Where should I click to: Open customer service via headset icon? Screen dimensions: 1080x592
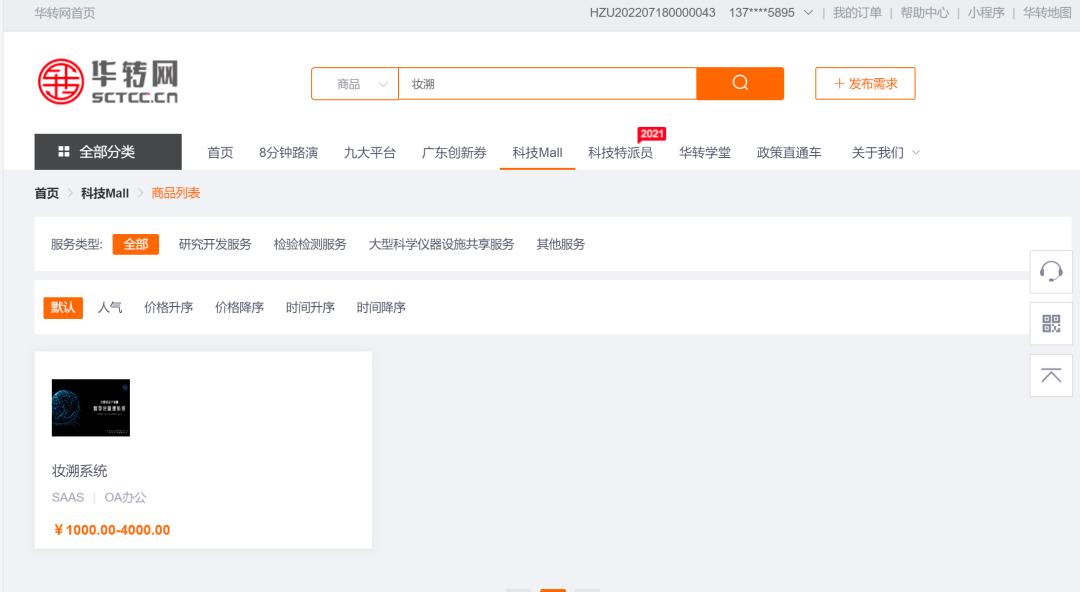tap(1050, 273)
